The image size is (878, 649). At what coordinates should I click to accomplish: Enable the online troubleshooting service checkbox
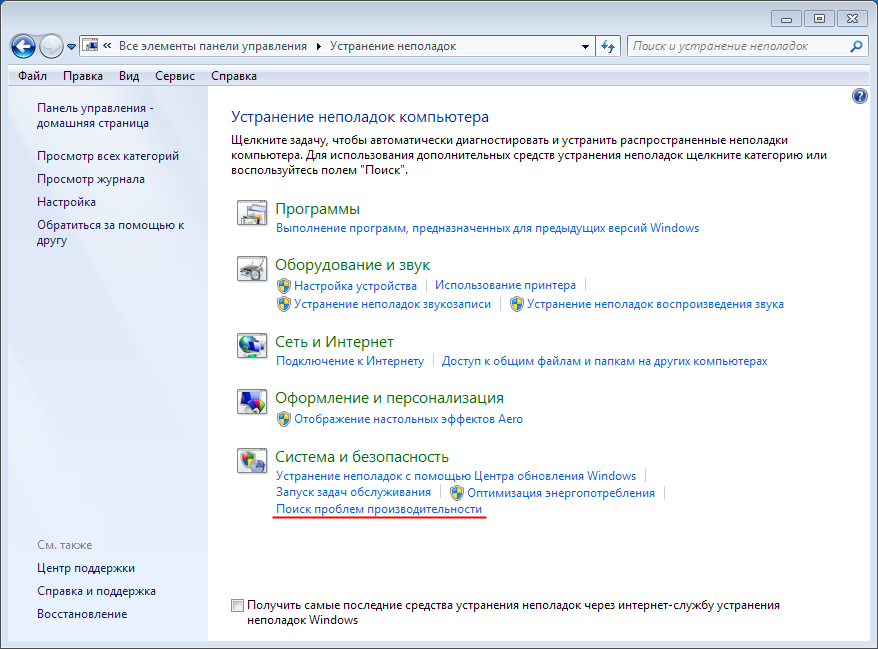point(237,606)
